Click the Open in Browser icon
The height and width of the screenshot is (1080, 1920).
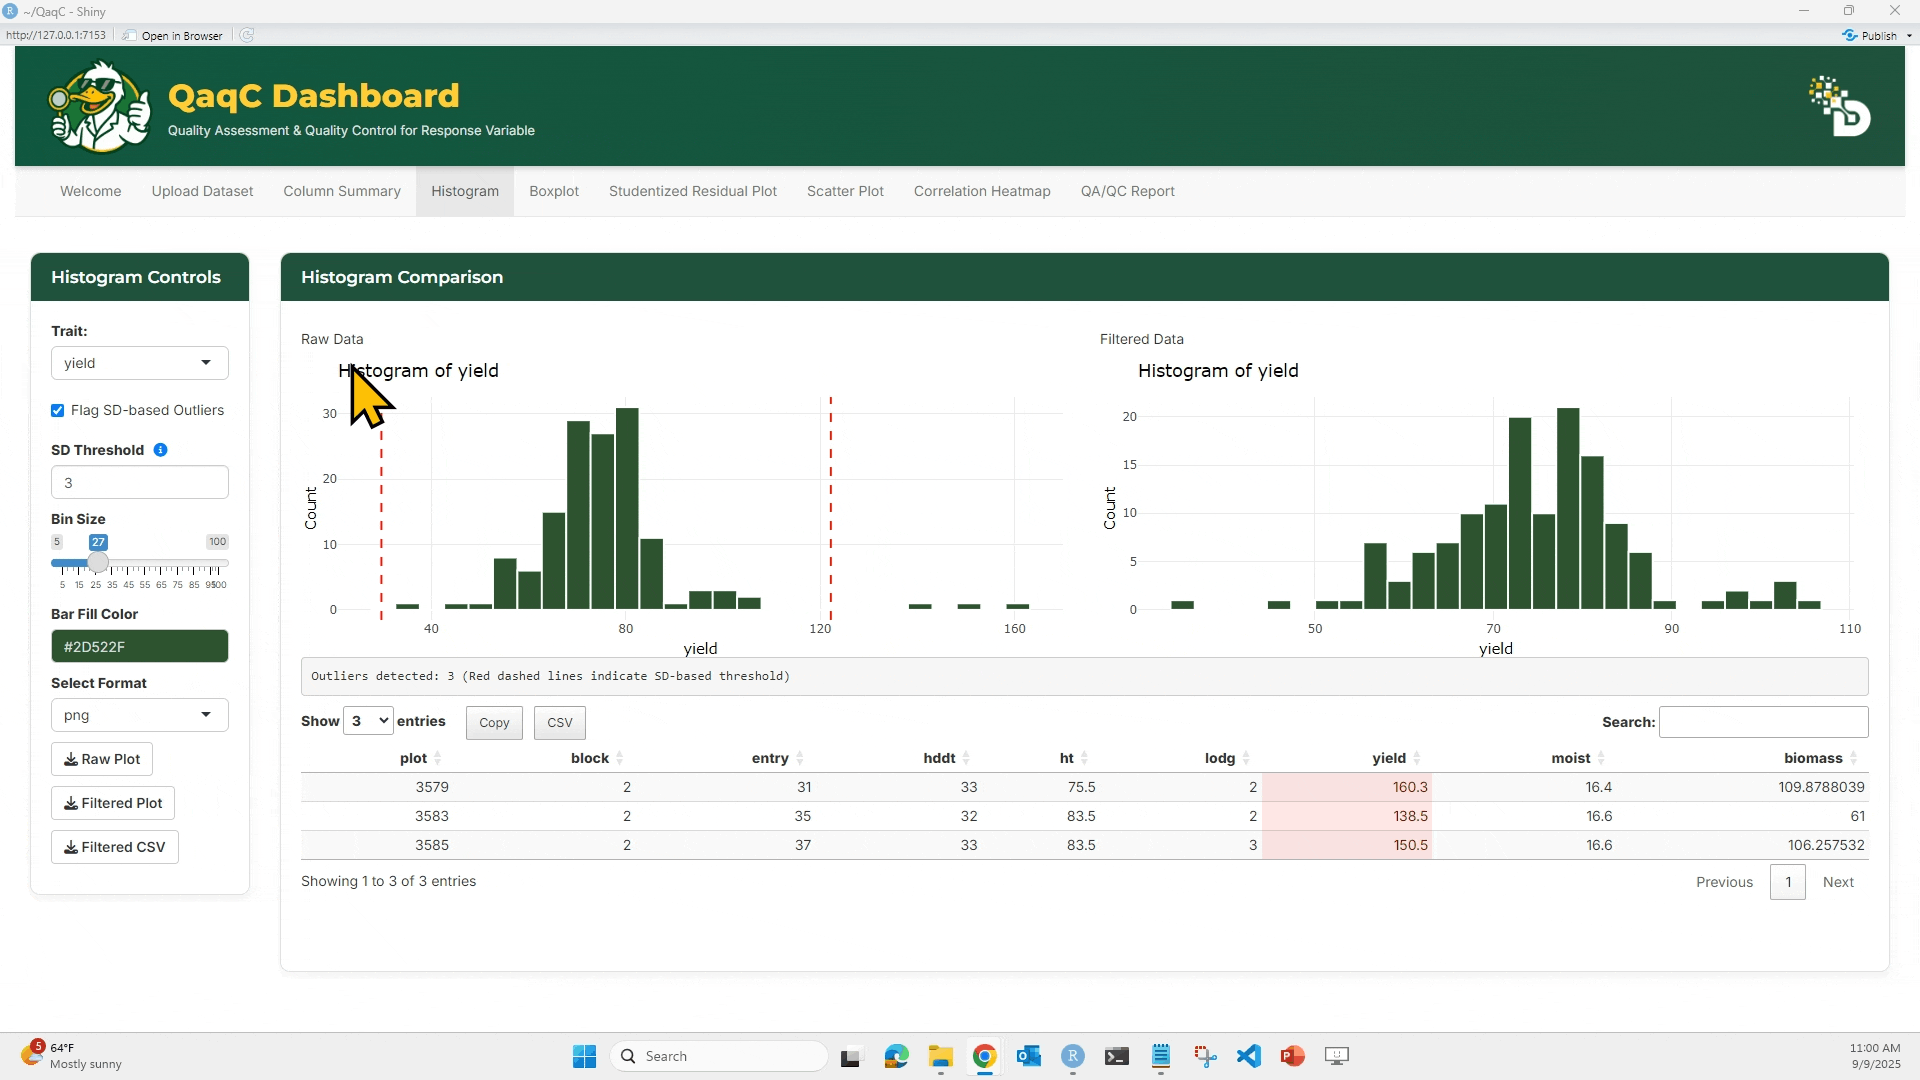pos(130,35)
